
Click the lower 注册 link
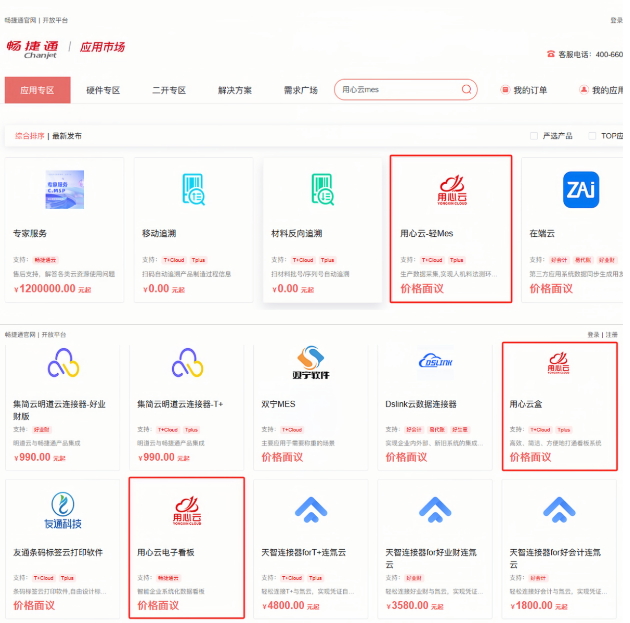(612, 335)
